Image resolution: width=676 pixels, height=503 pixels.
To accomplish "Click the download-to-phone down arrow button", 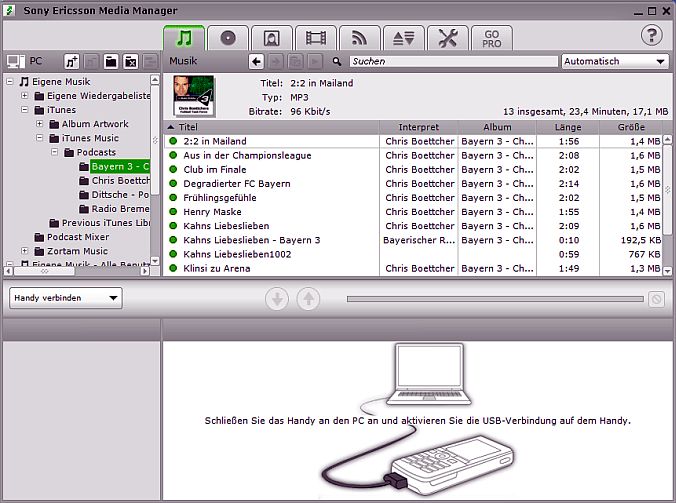I will click(277, 299).
